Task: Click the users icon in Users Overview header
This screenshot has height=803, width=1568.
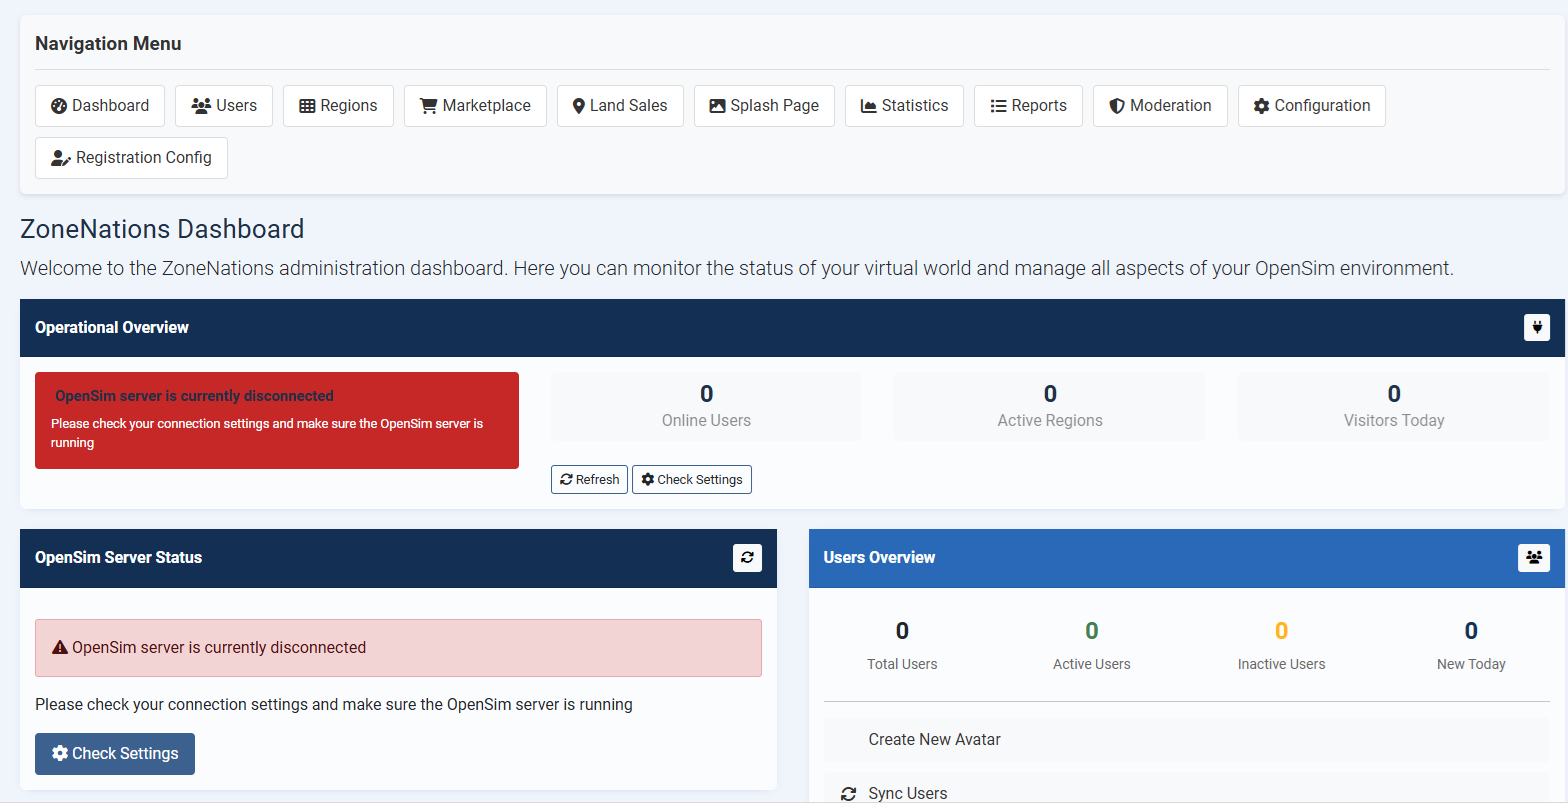Action: [1534, 558]
